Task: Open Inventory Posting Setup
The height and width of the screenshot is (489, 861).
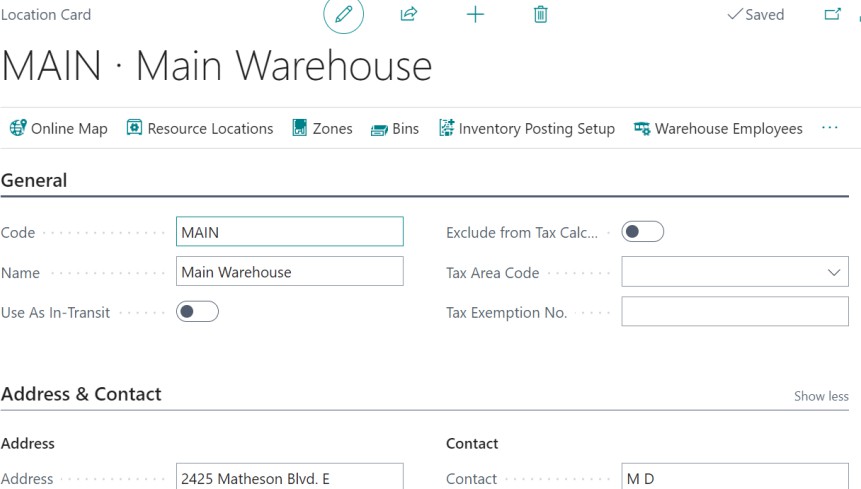Action: [526, 128]
